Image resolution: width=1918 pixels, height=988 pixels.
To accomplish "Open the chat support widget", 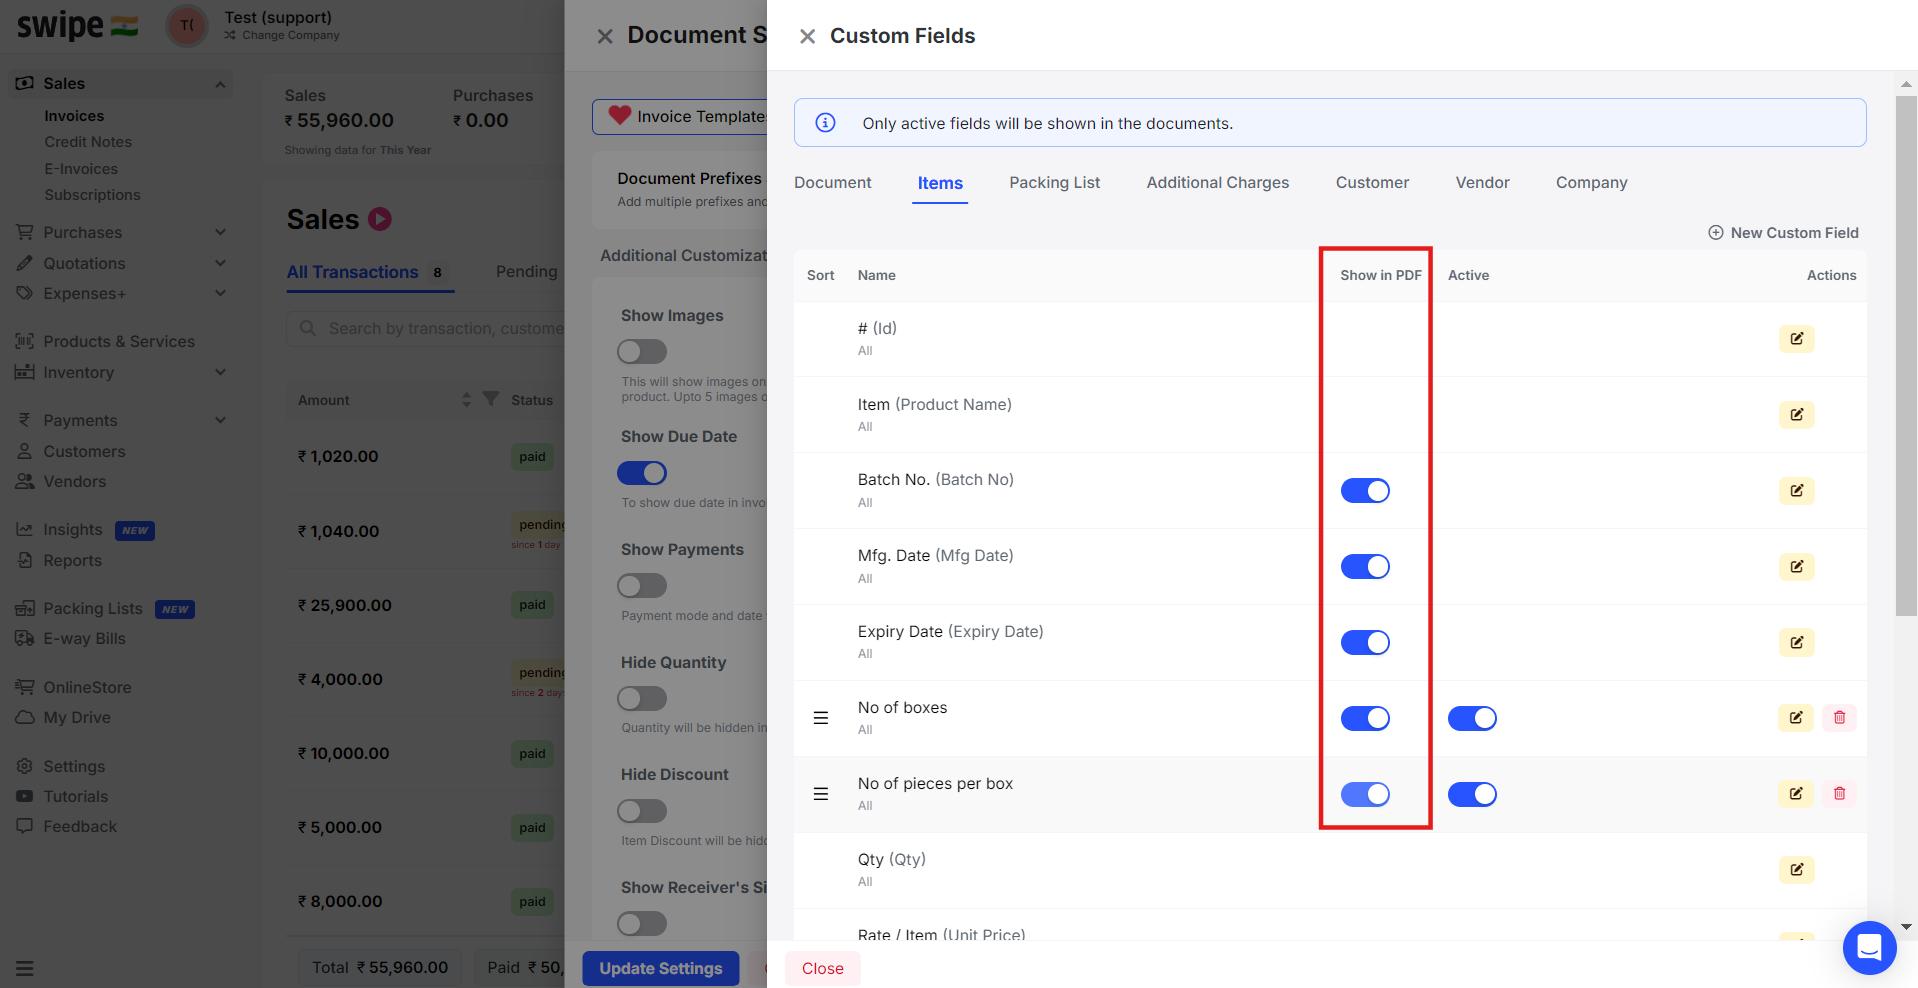I will point(1869,947).
